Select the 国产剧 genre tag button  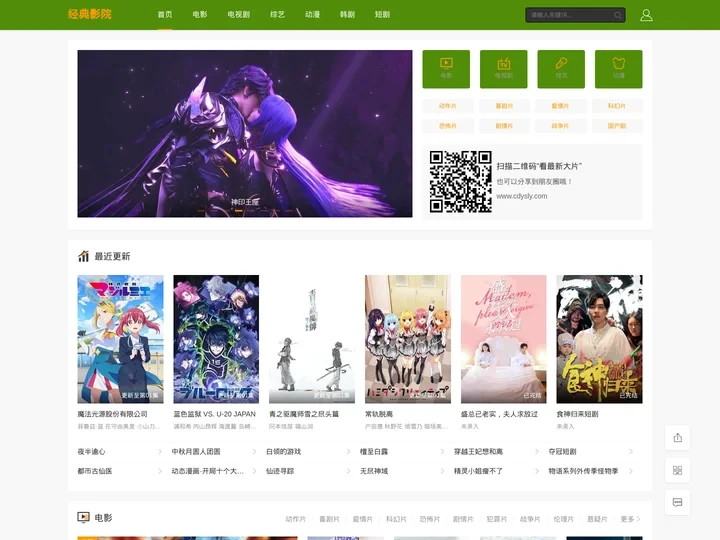(617, 126)
